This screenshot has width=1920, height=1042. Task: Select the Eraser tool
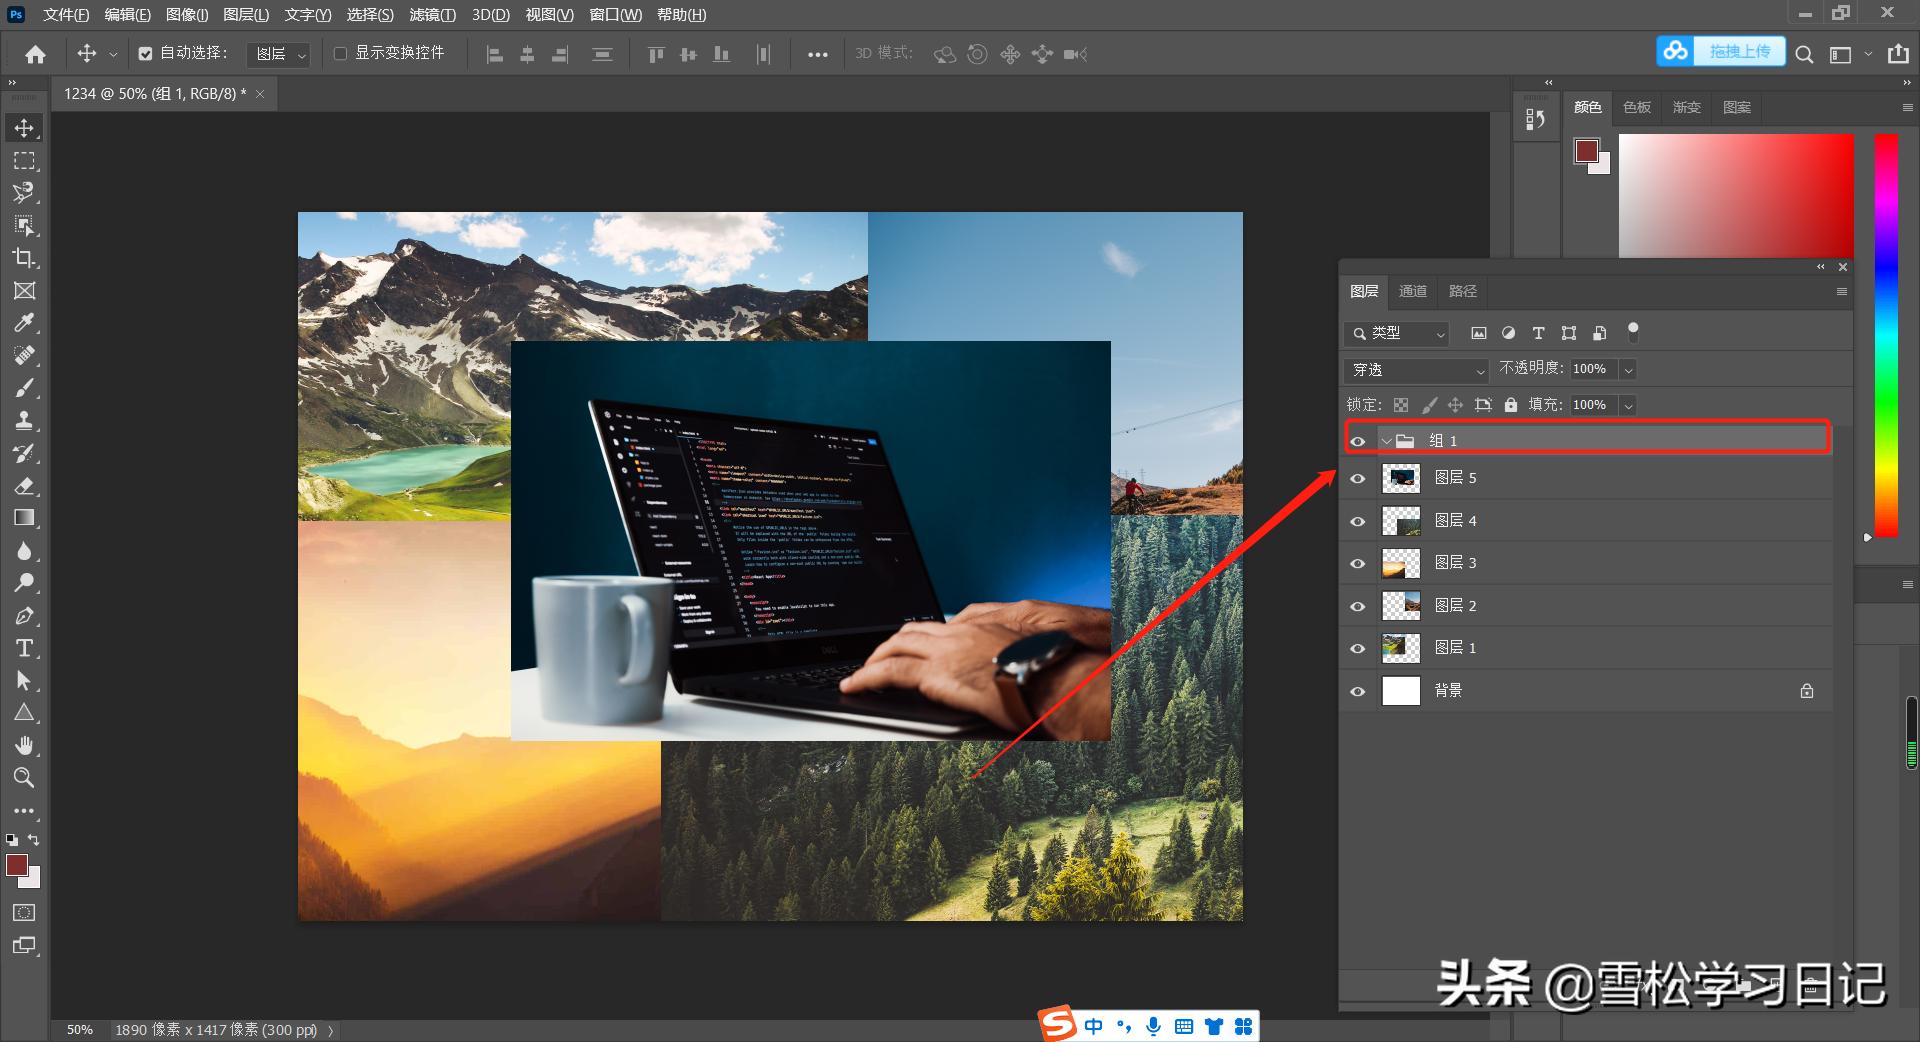click(24, 486)
